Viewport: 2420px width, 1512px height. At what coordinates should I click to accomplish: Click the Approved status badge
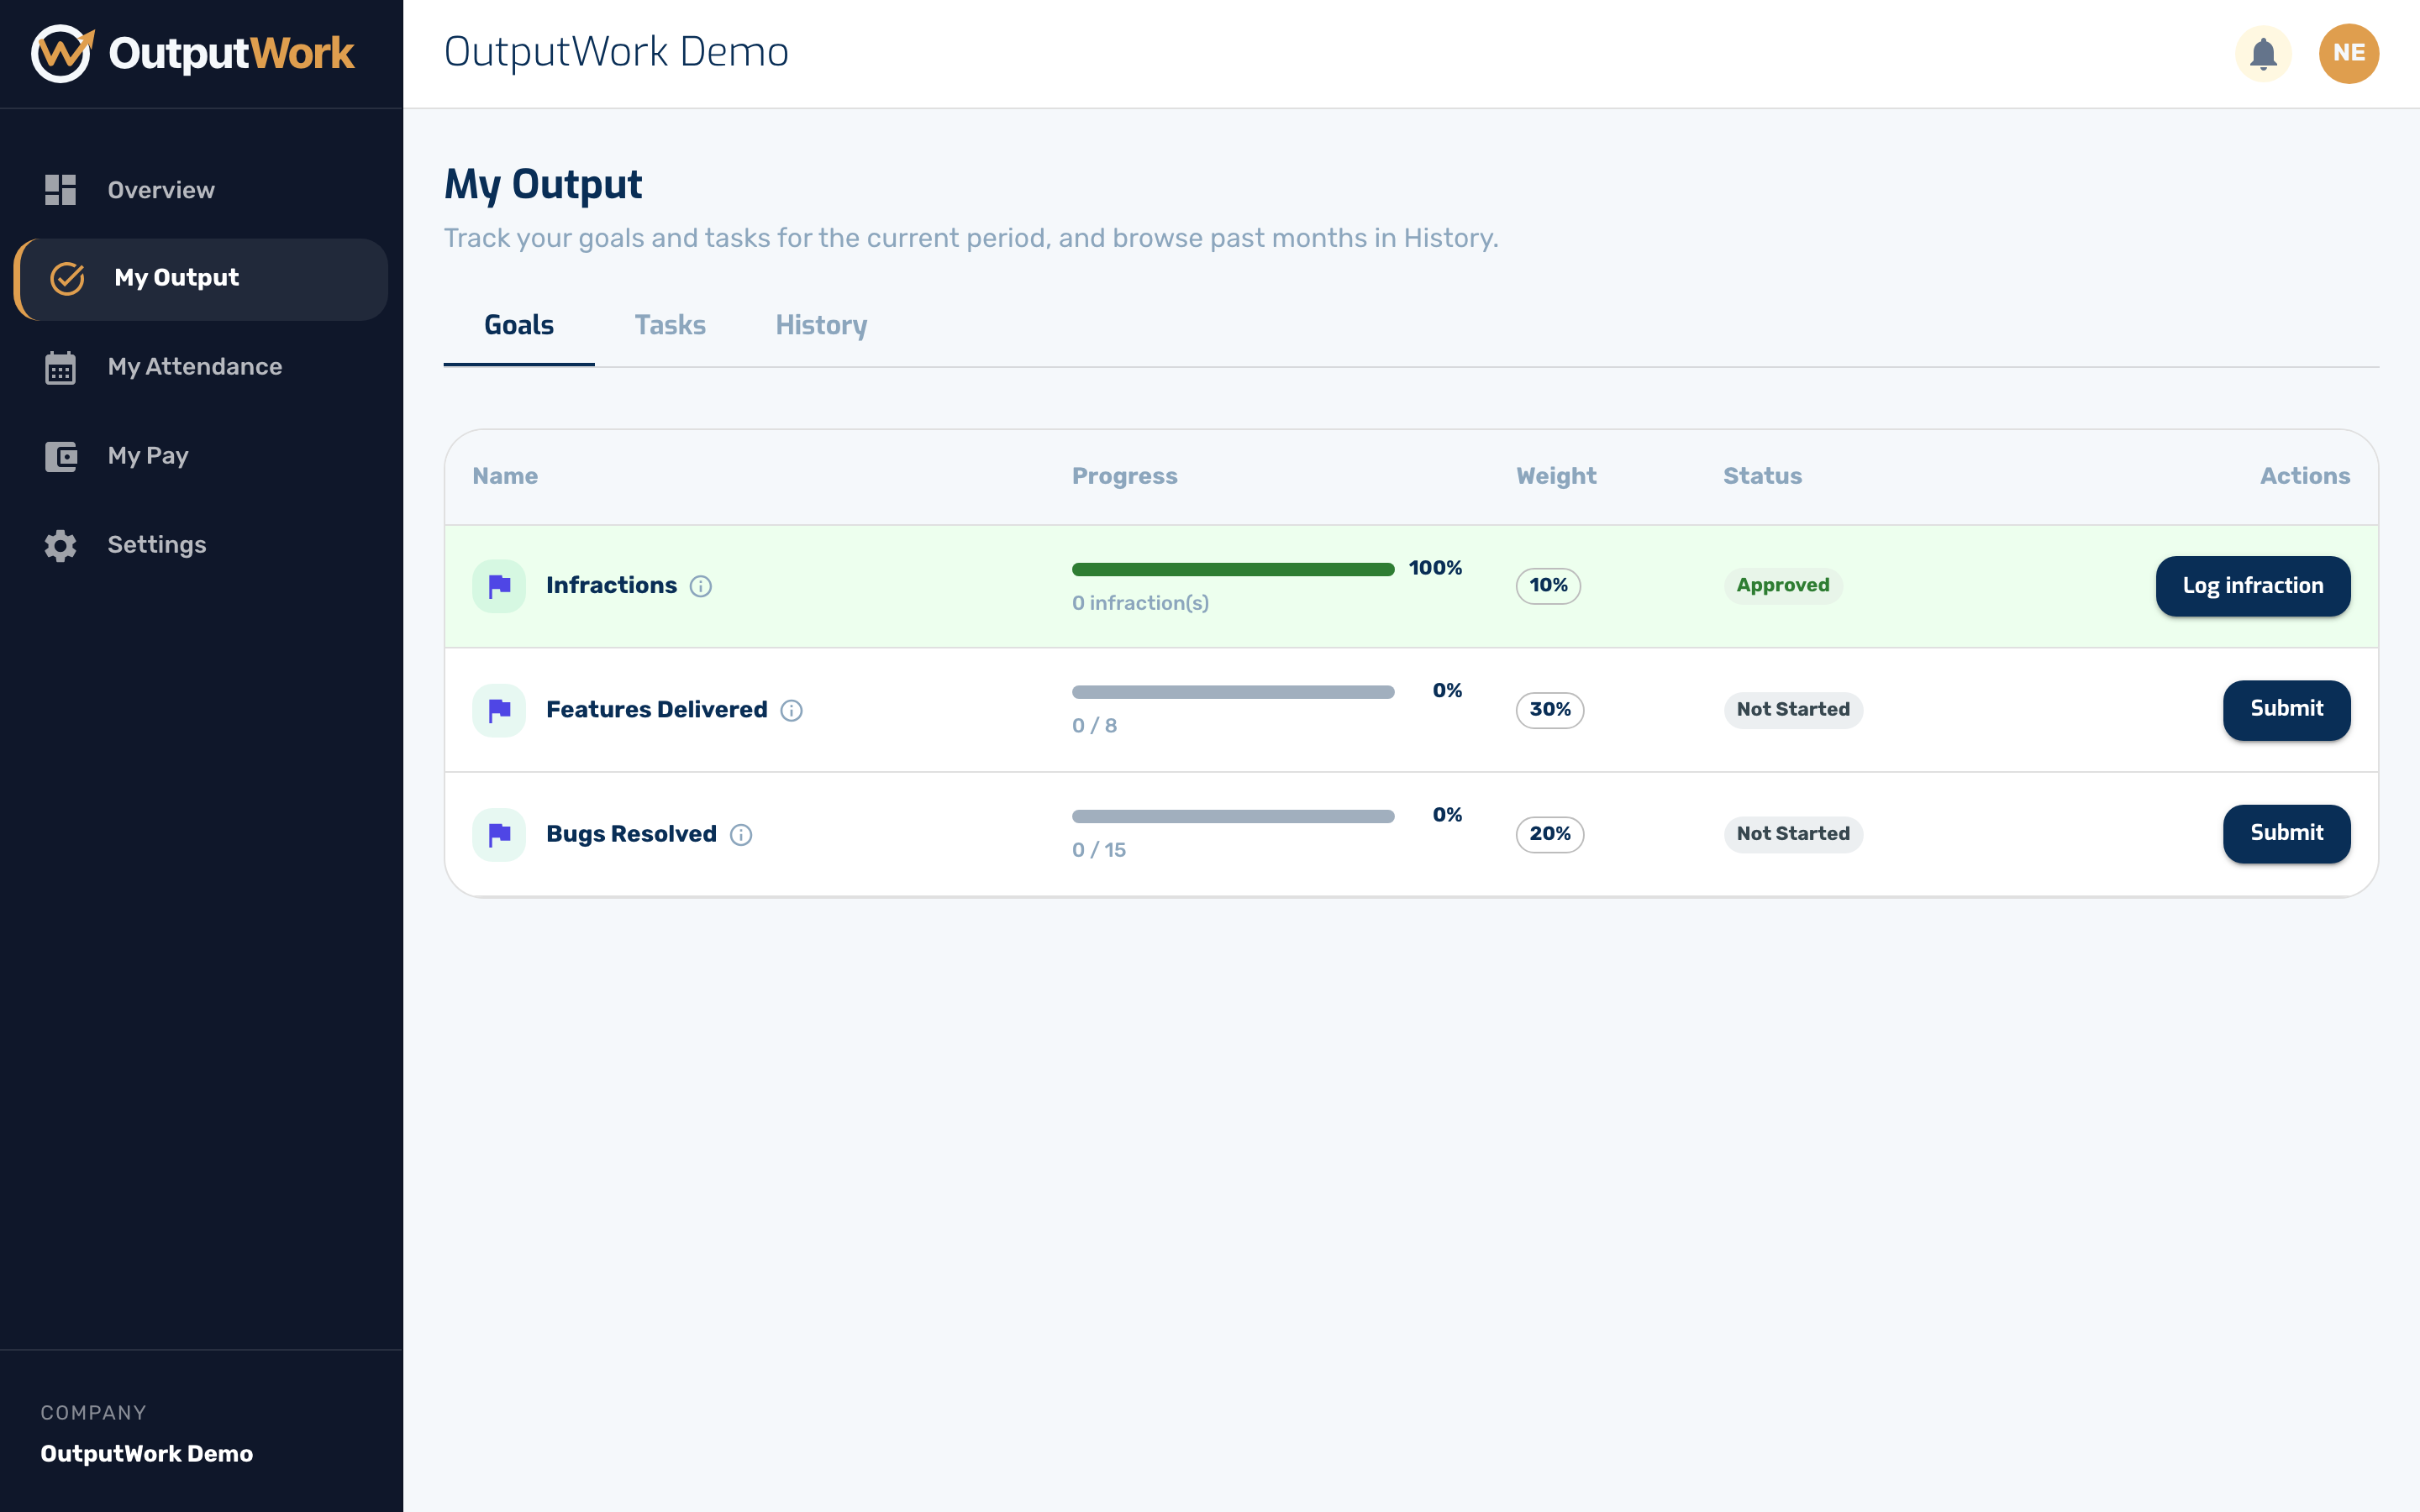(x=1783, y=586)
